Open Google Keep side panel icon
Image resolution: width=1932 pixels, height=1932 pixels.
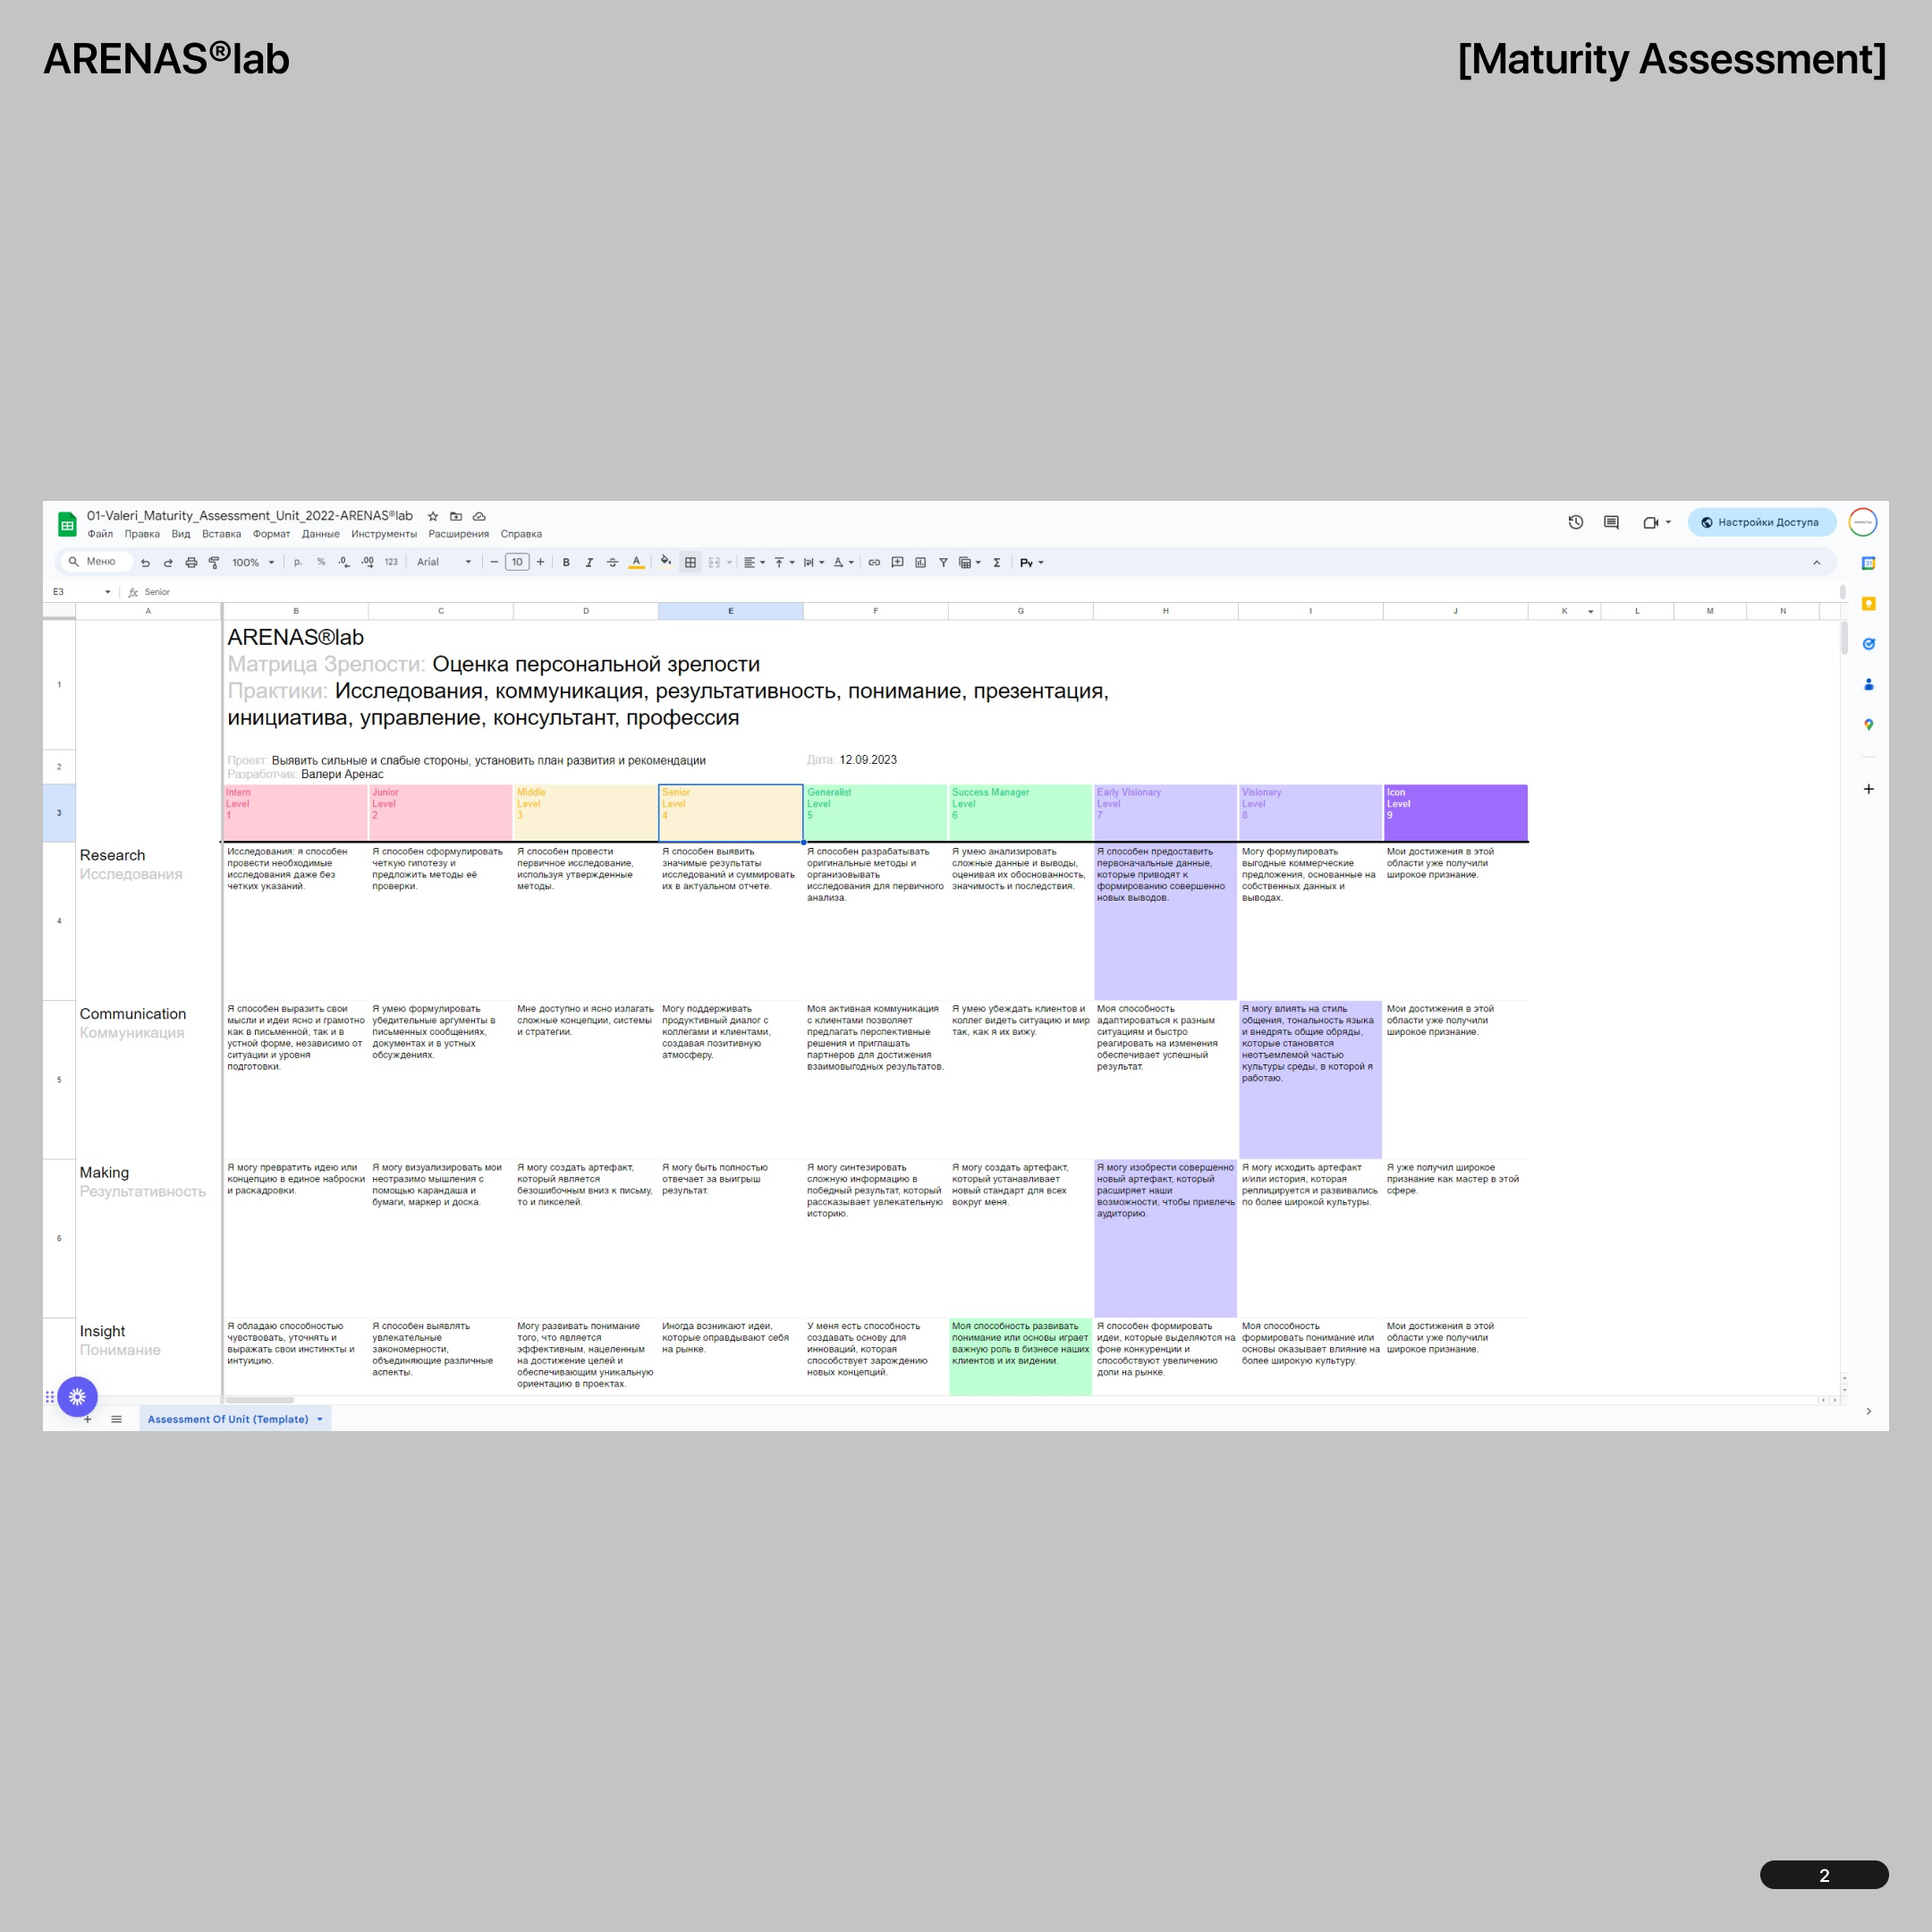(1868, 604)
